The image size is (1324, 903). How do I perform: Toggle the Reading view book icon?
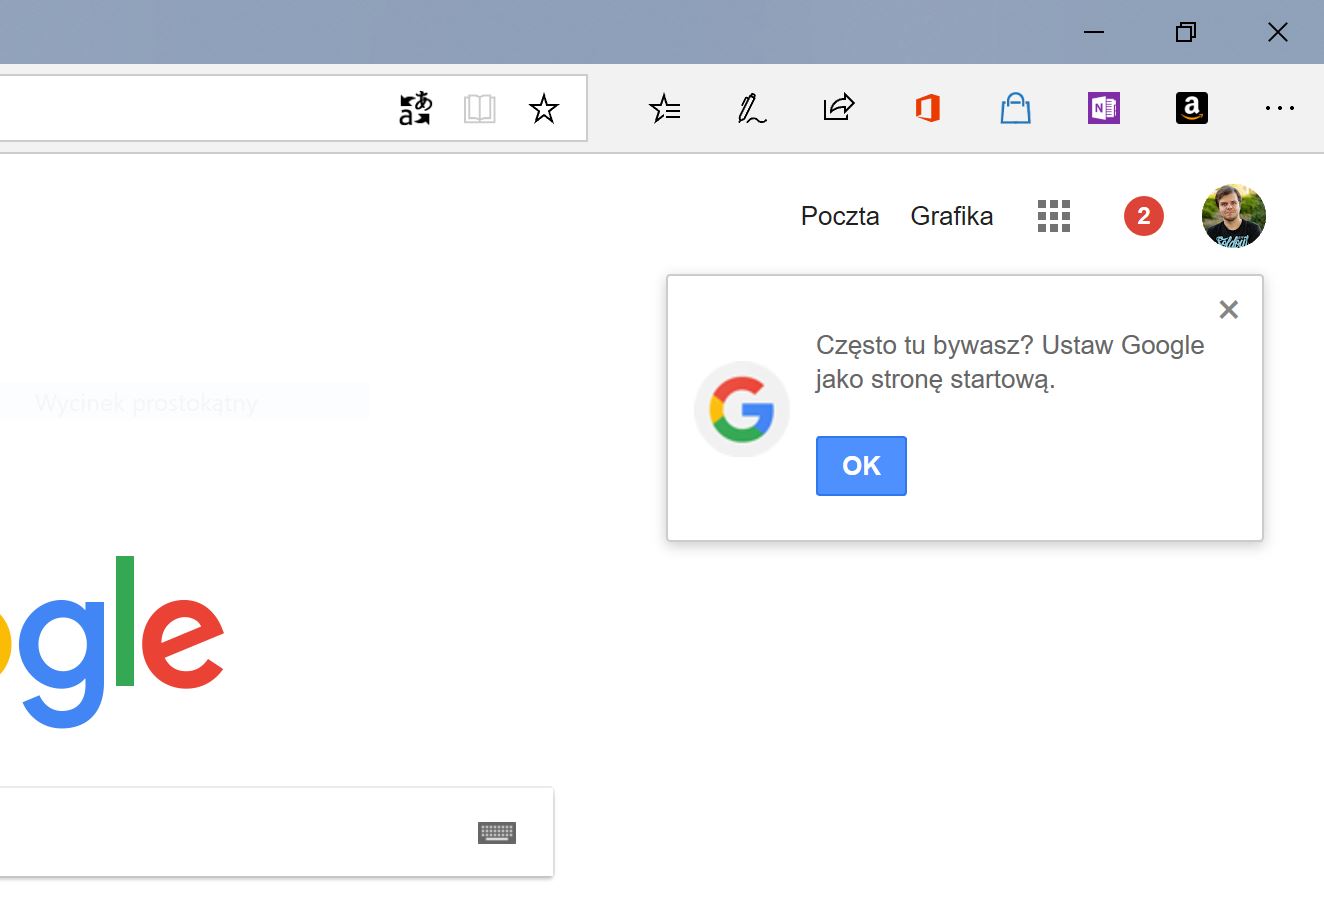pos(480,108)
